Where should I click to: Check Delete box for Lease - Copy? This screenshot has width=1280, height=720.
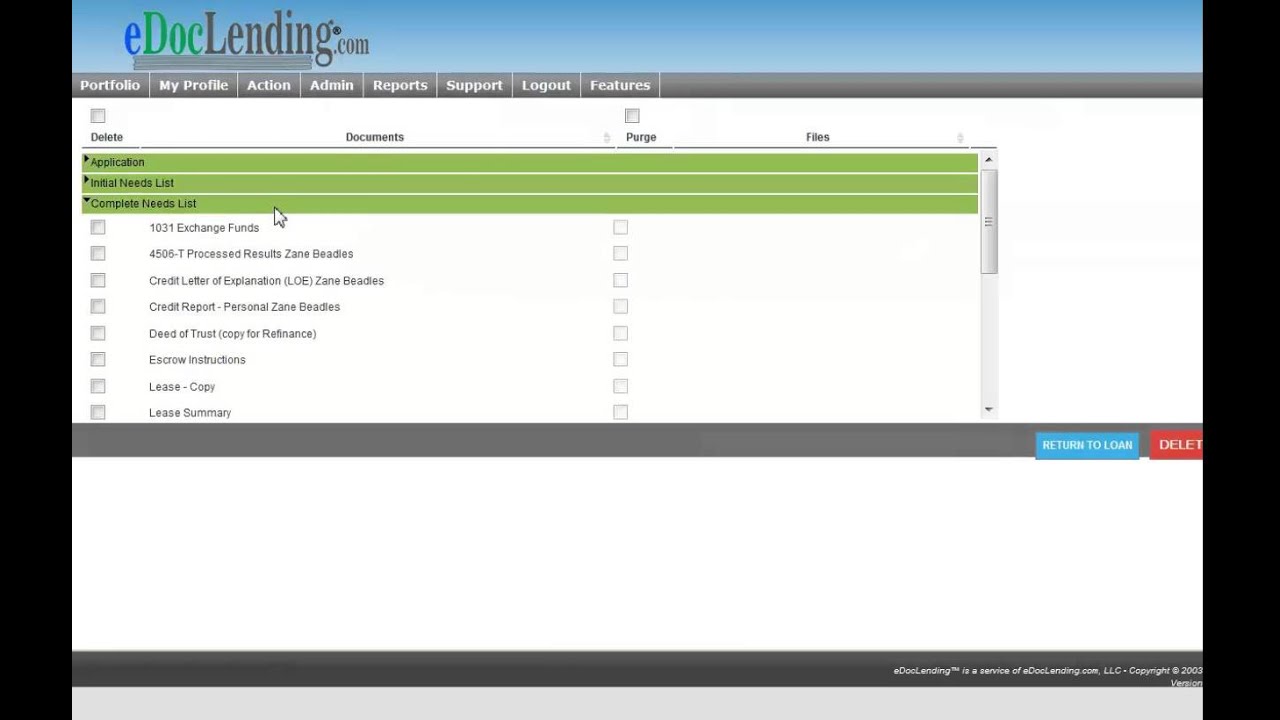(98, 386)
